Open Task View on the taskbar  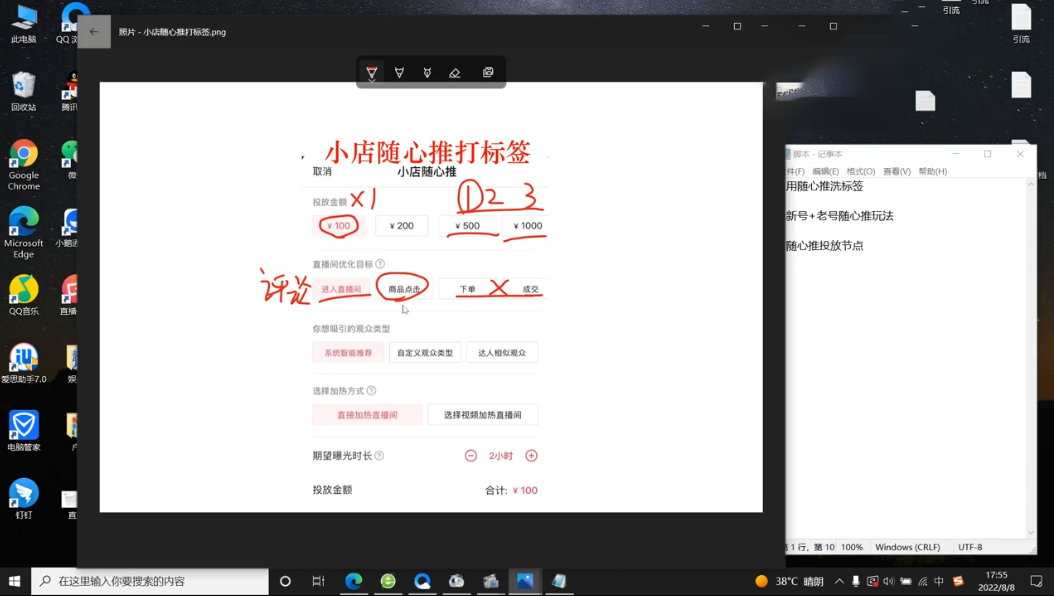[318, 581]
